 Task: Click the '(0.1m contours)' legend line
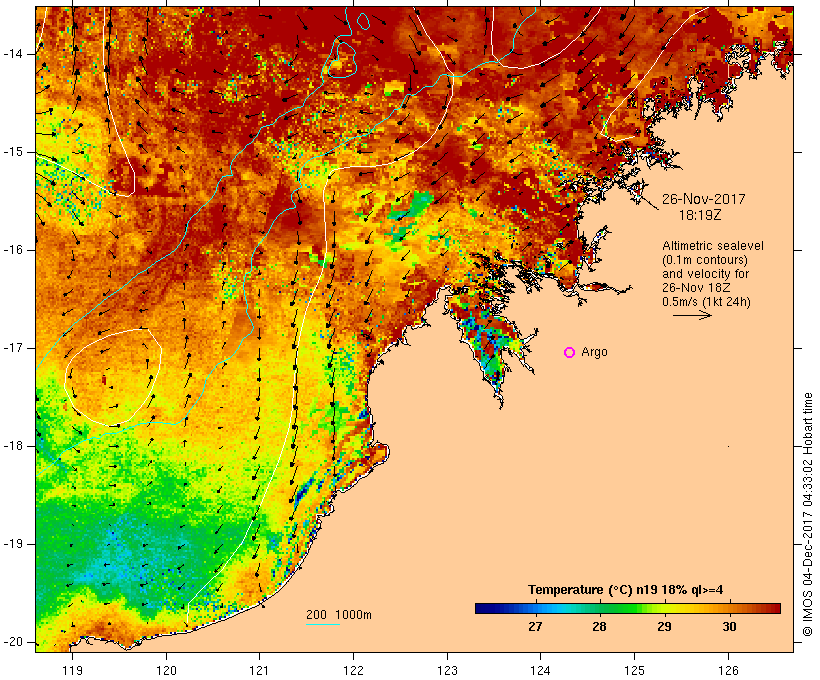pyautogui.click(x=705, y=260)
